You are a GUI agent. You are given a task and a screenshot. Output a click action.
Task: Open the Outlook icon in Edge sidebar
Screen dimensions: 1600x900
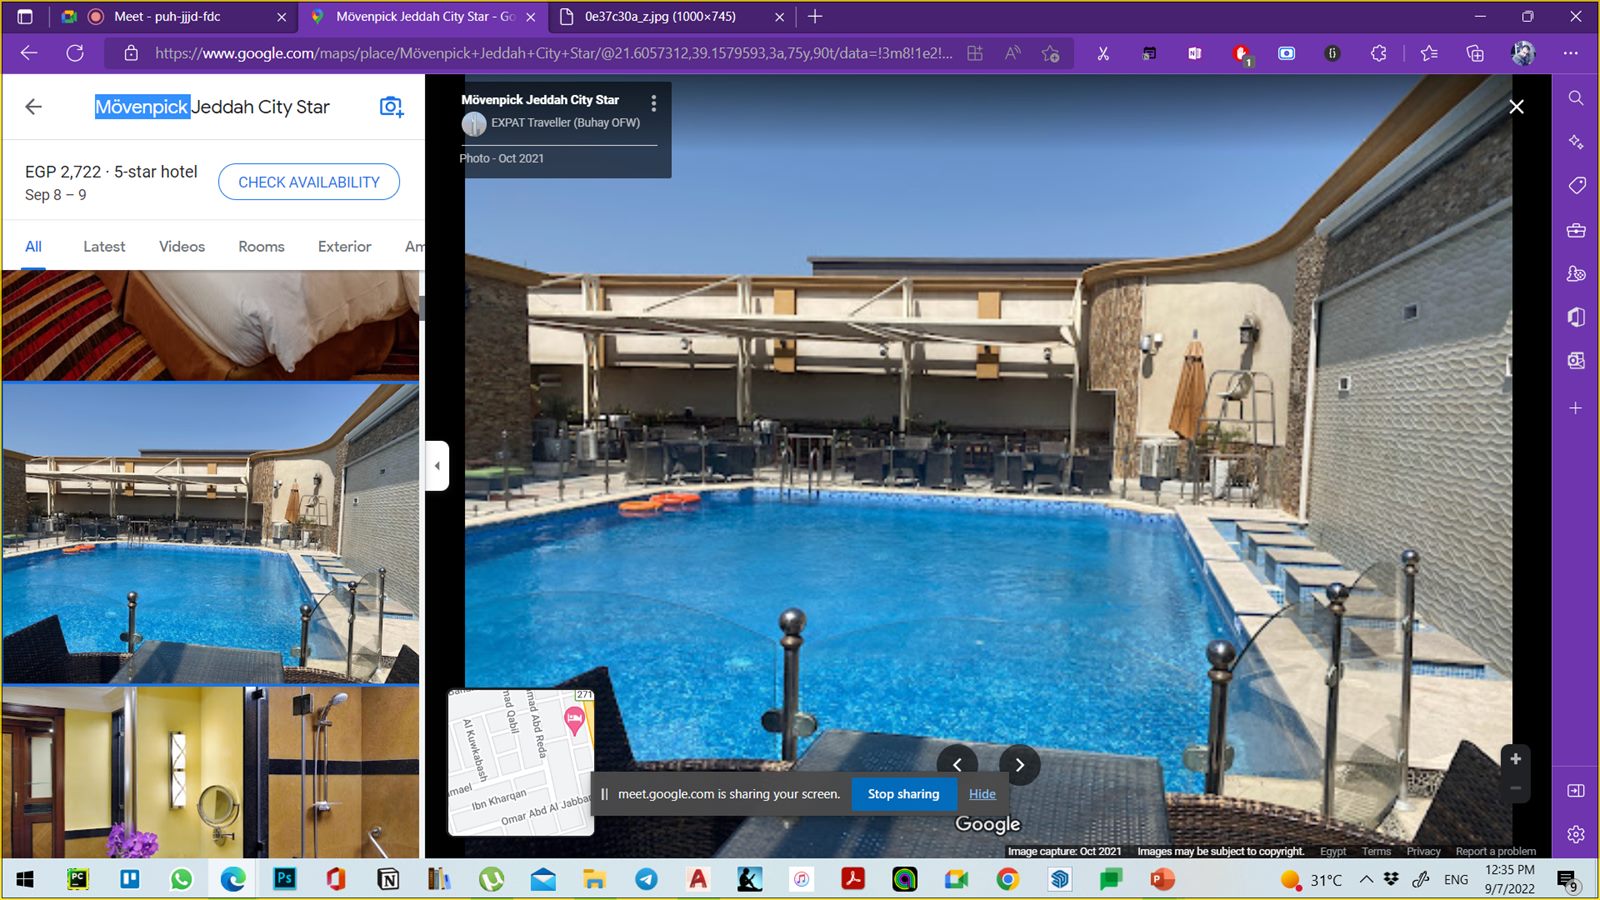coord(1576,361)
